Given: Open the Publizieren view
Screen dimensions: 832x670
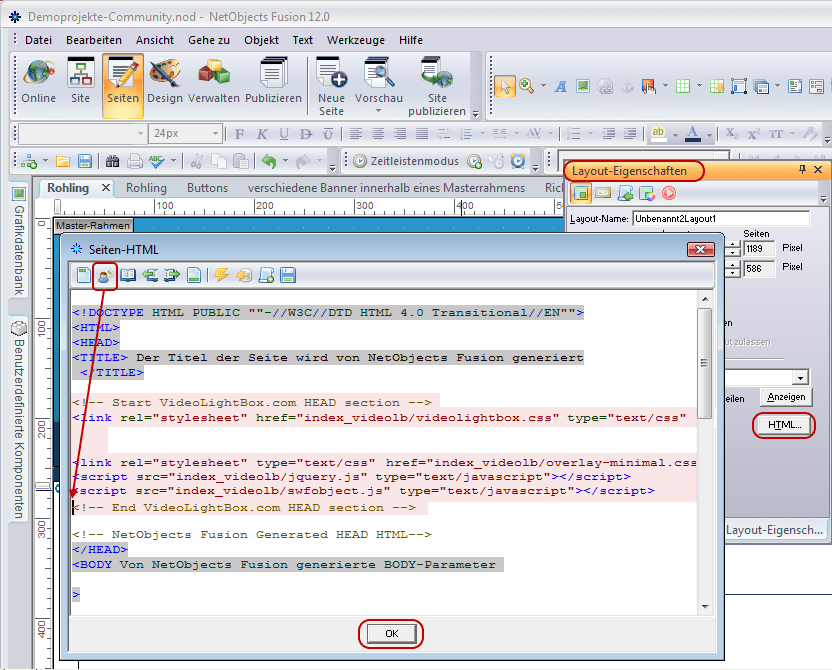Looking at the screenshot, I should 273,82.
